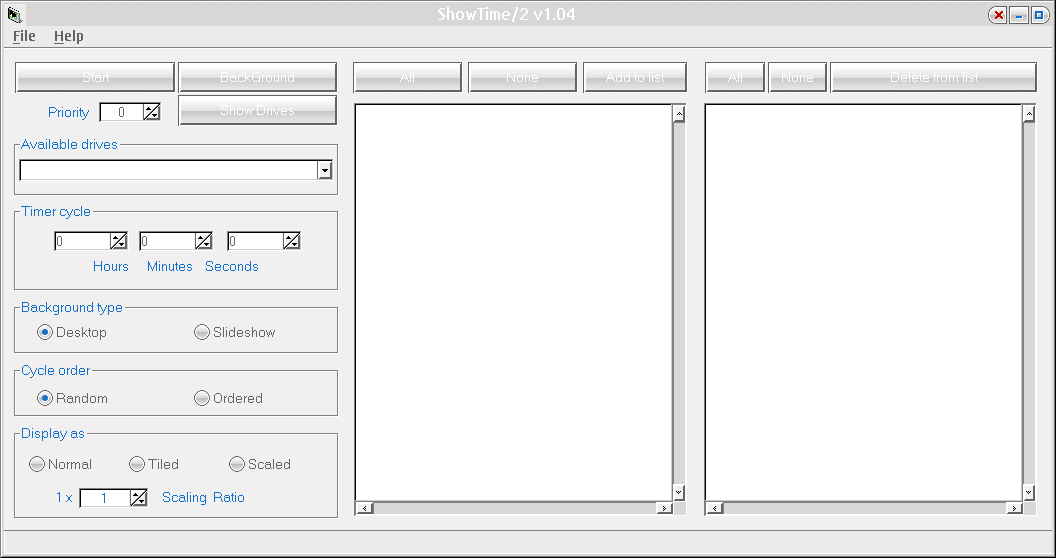The image size is (1056, 558).
Task: Click the Seconds spinner arrows
Action: tap(291, 241)
